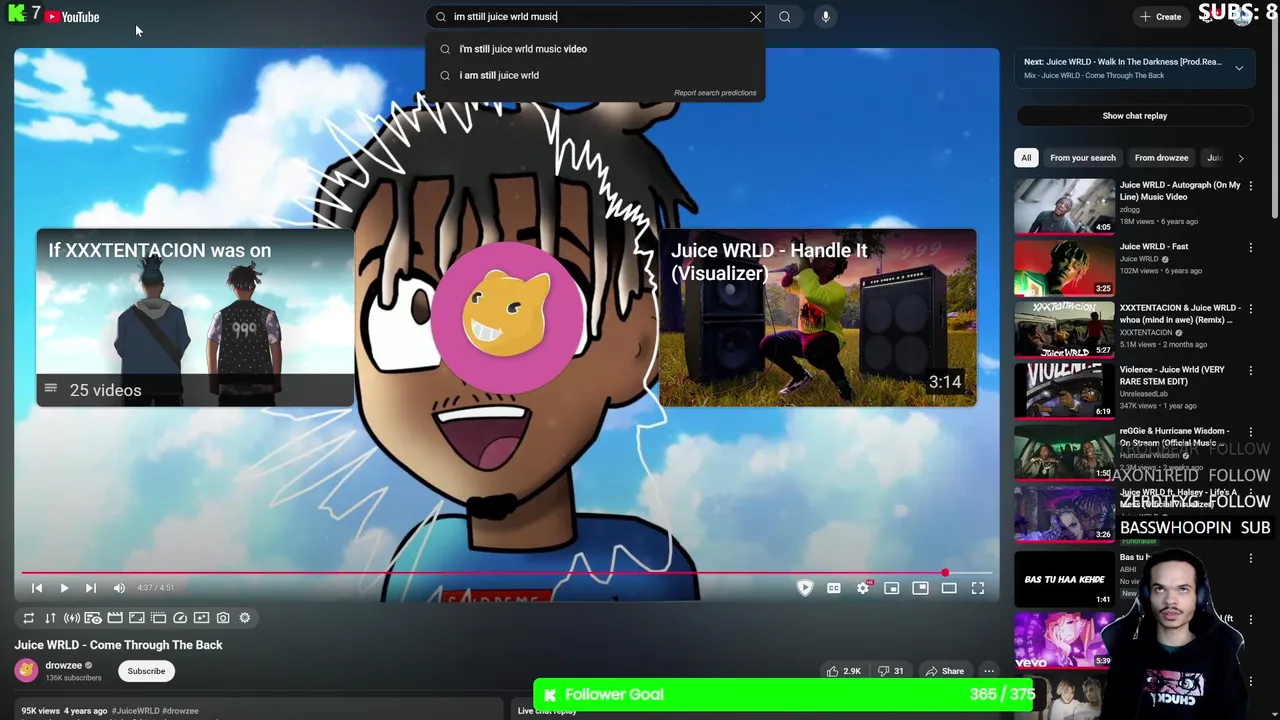Open 'Report search predictions' link

pos(715,93)
